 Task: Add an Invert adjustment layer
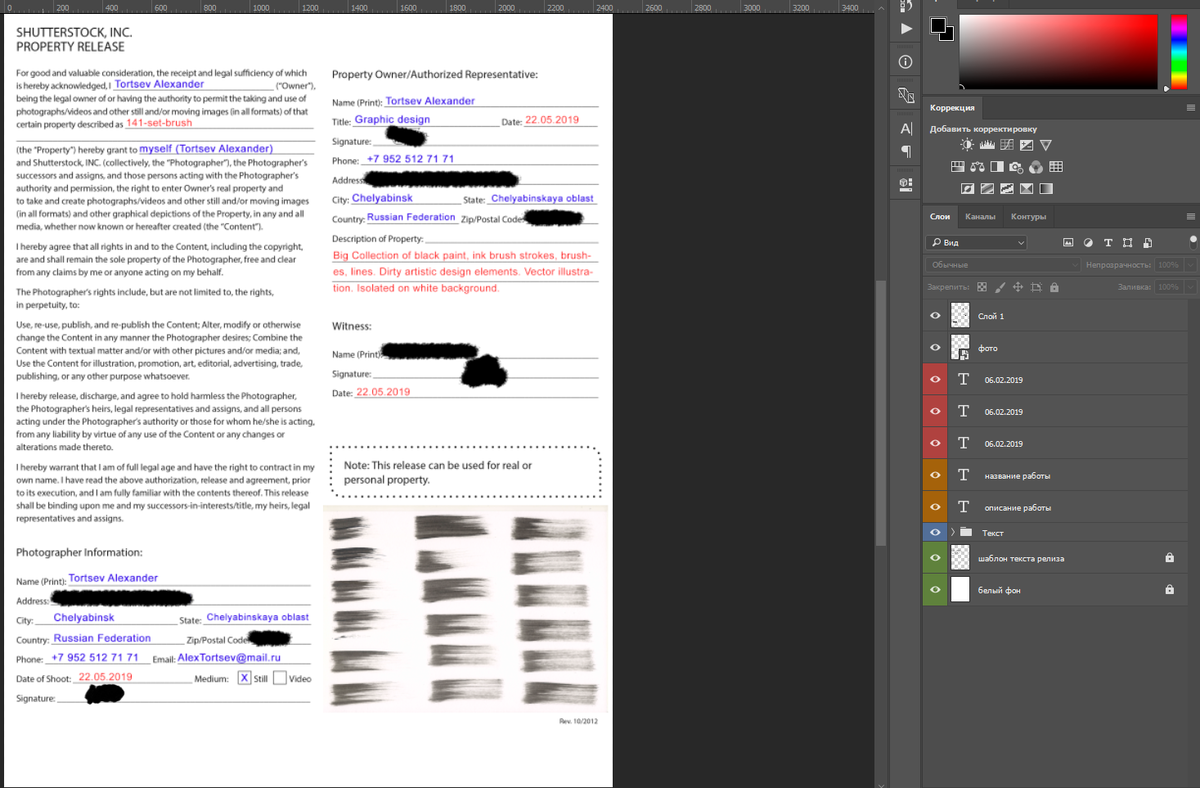tap(967, 188)
